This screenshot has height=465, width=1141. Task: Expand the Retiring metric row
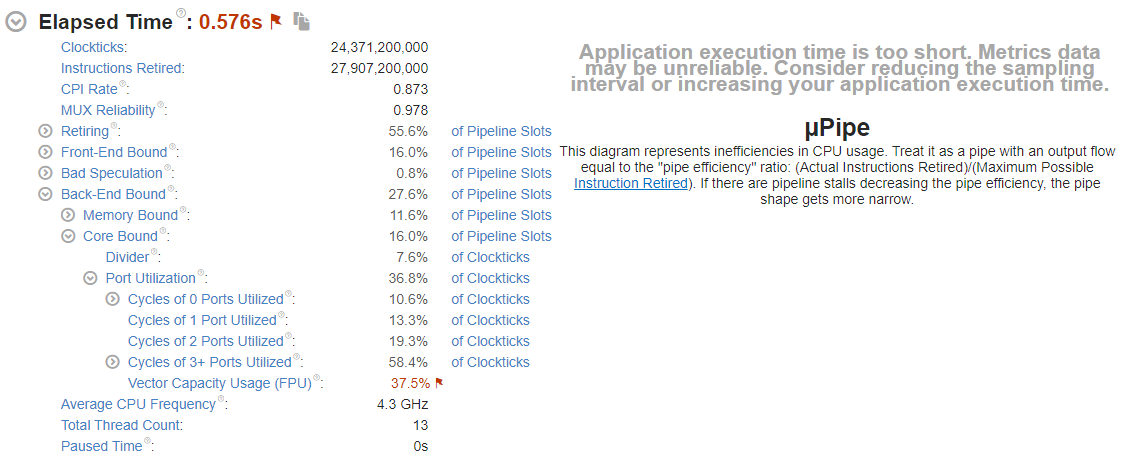point(45,131)
